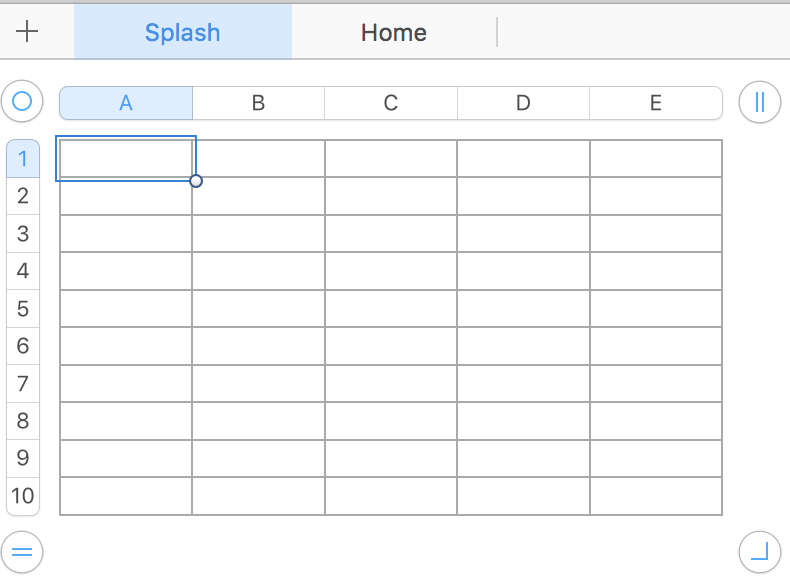Select row 8 header

click(23, 421)
